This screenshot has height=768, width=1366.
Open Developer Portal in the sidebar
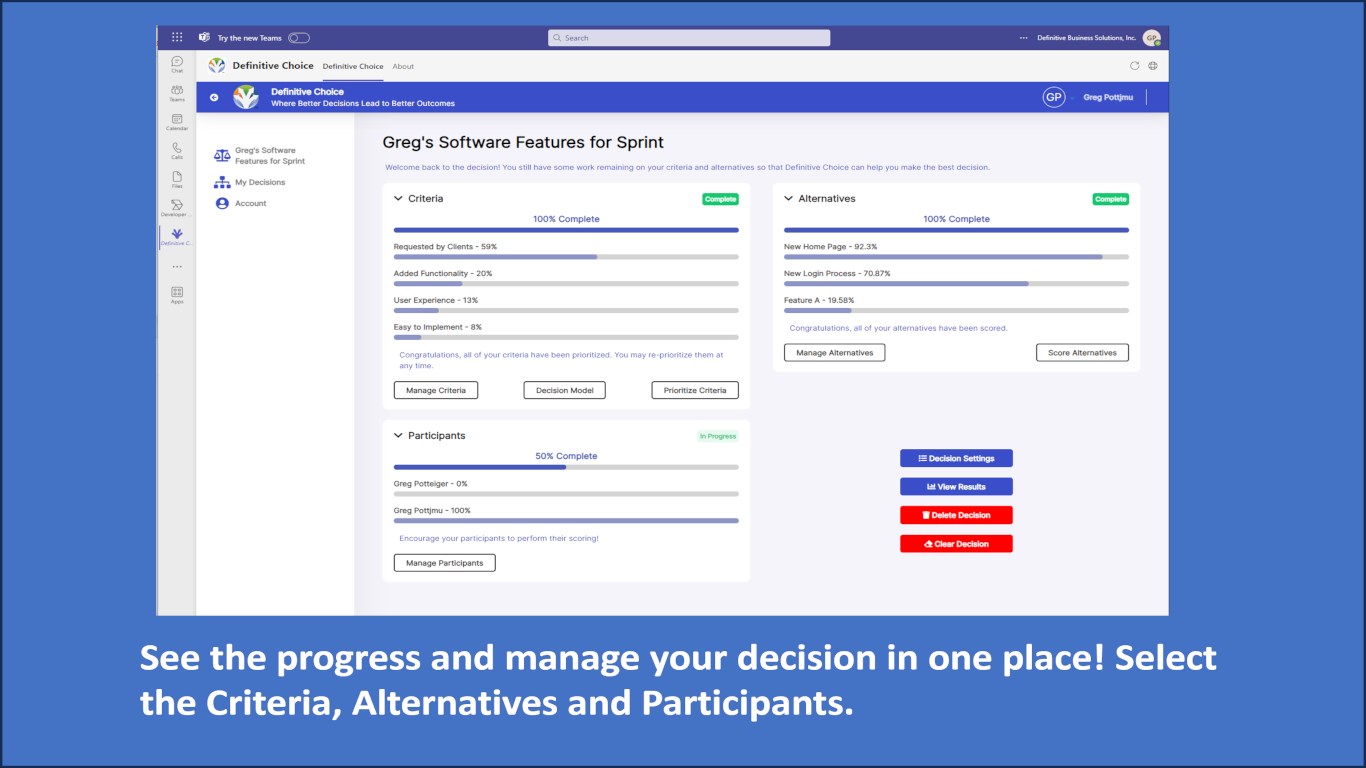pyautogui.click(x=177, y=208)
